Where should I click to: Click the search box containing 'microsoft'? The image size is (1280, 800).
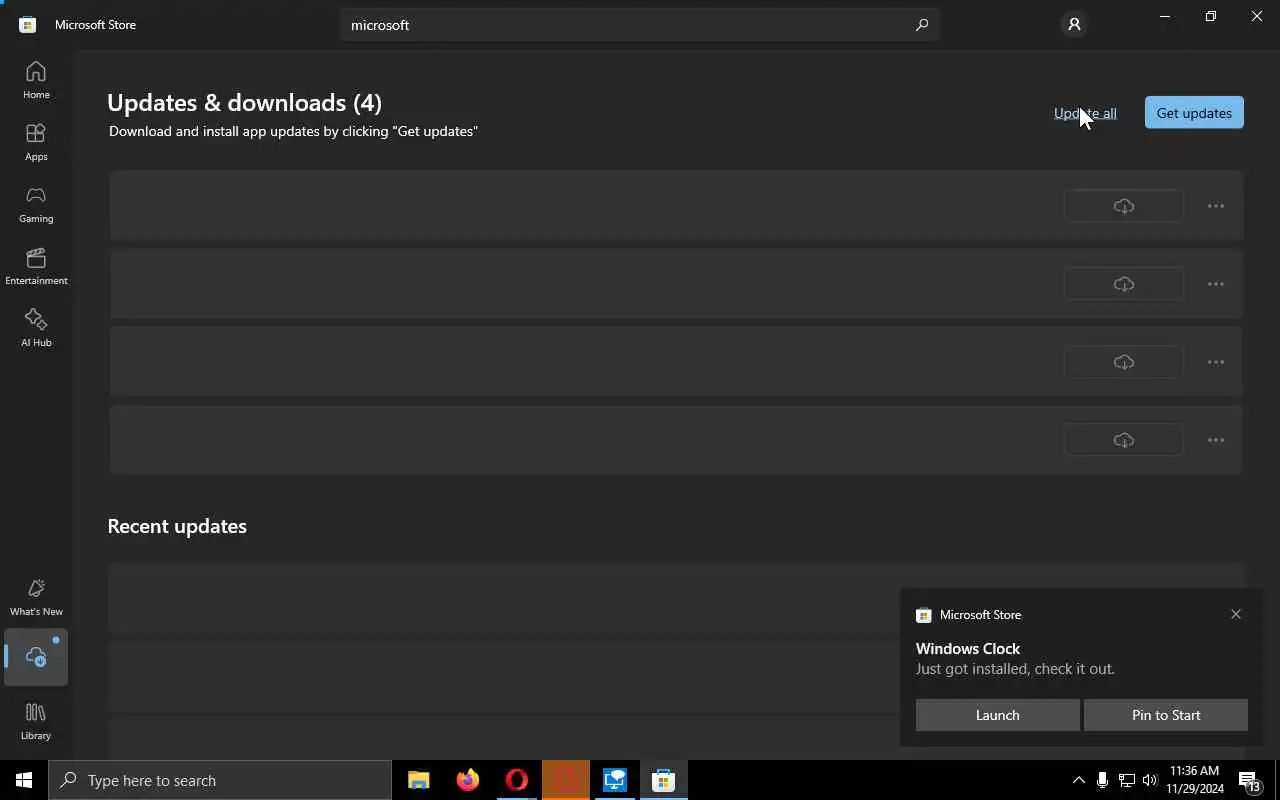coord(640,25)
